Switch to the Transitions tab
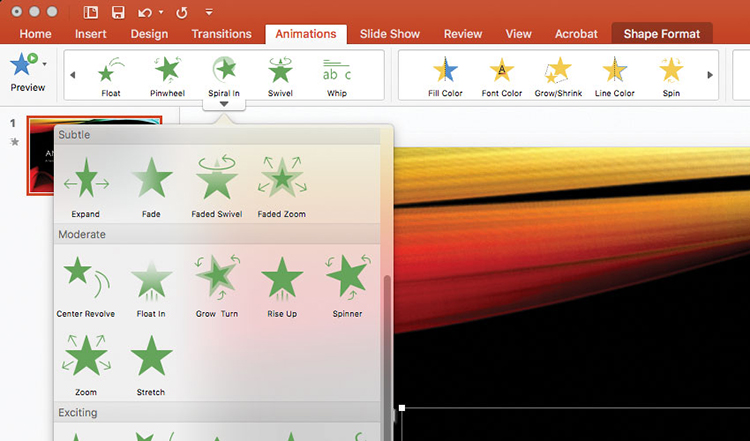Image resolution: width=750 pixels, height=441 pixels. coord(221,34)
